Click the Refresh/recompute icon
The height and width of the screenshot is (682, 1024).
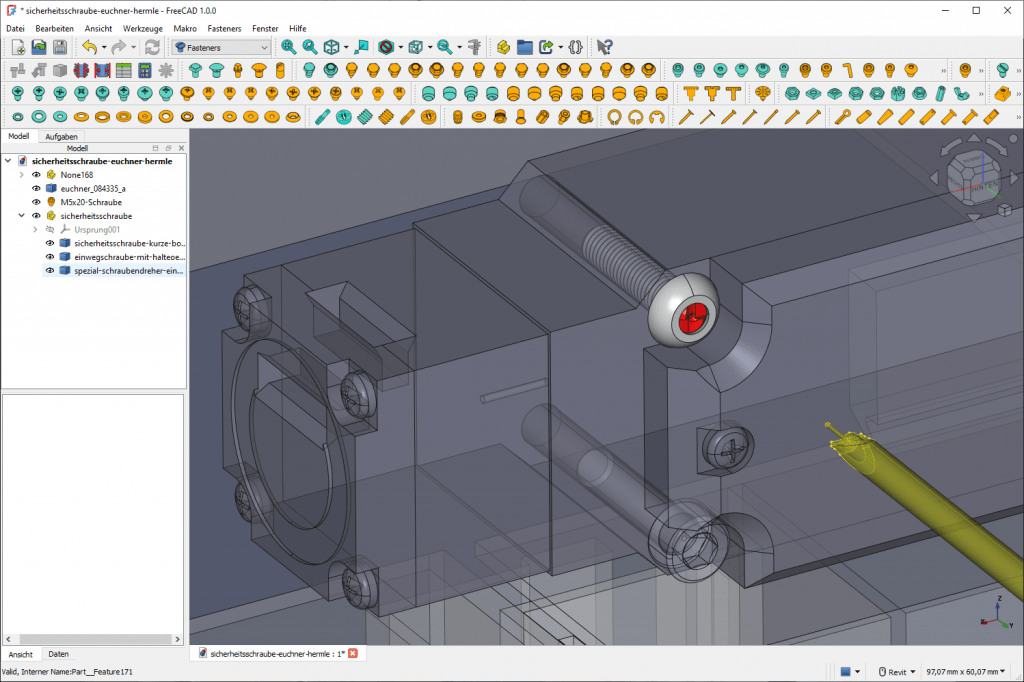152,47
